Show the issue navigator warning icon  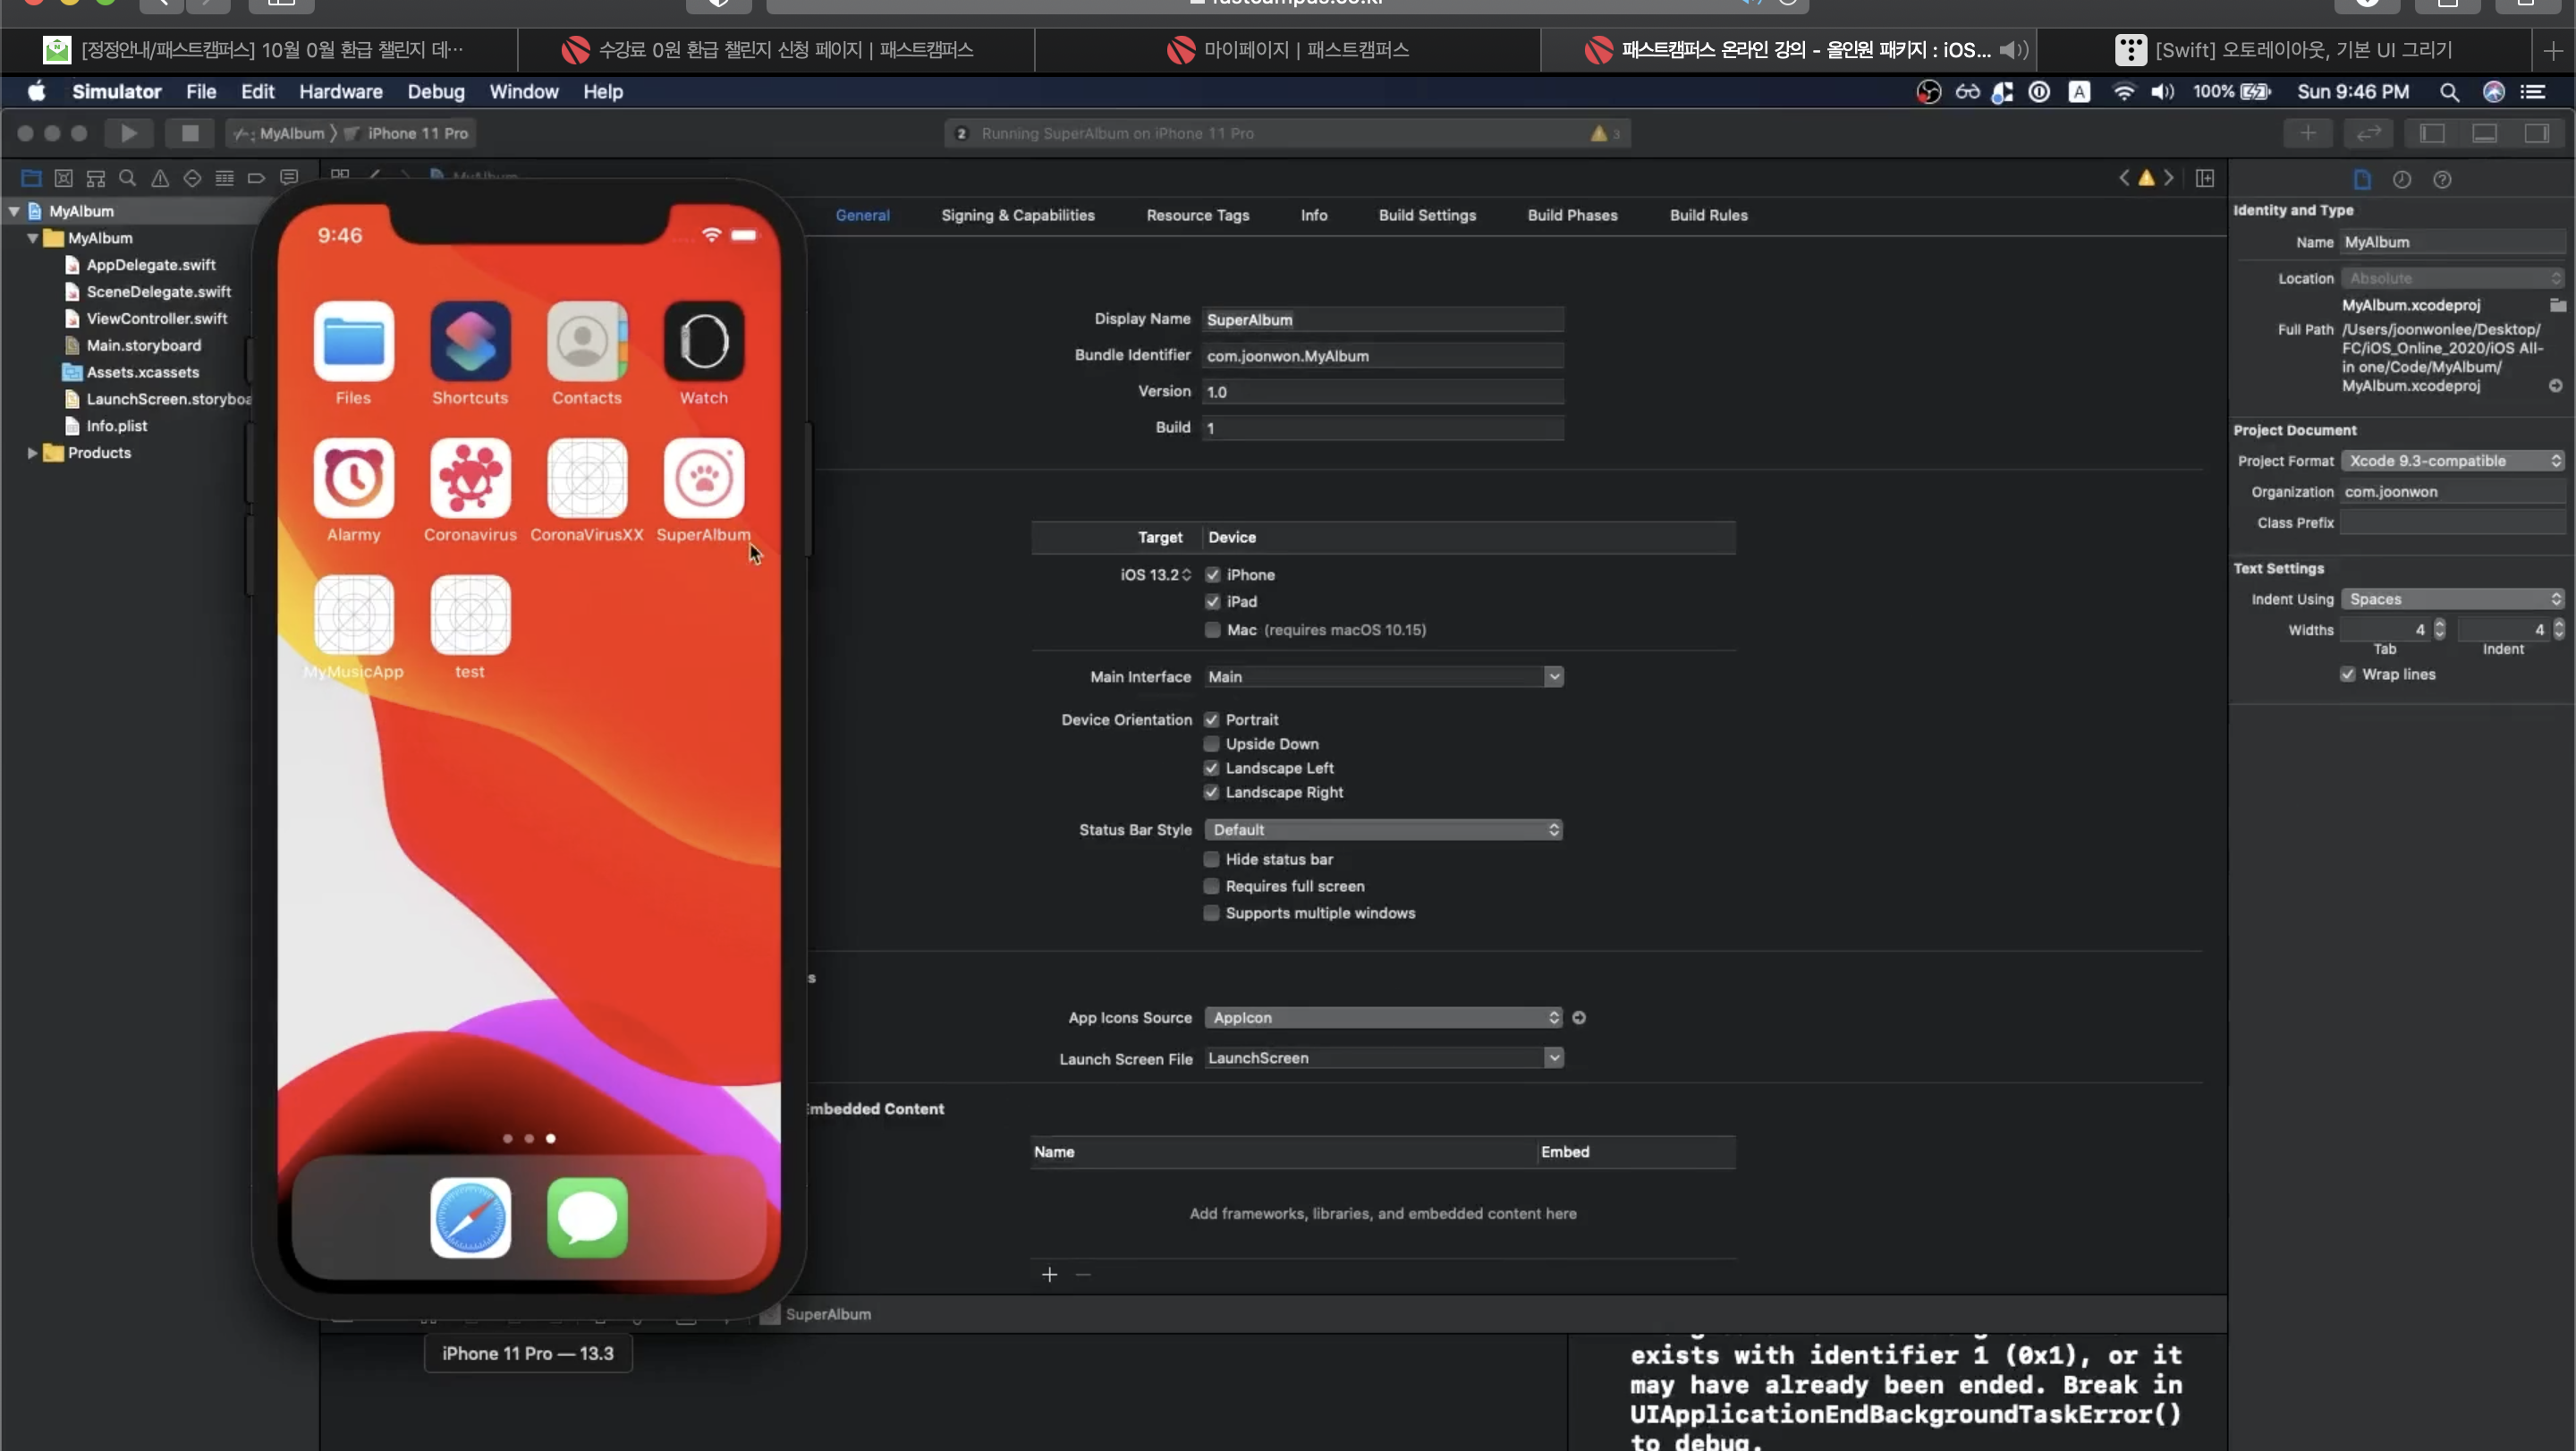(x=160, y=178)
